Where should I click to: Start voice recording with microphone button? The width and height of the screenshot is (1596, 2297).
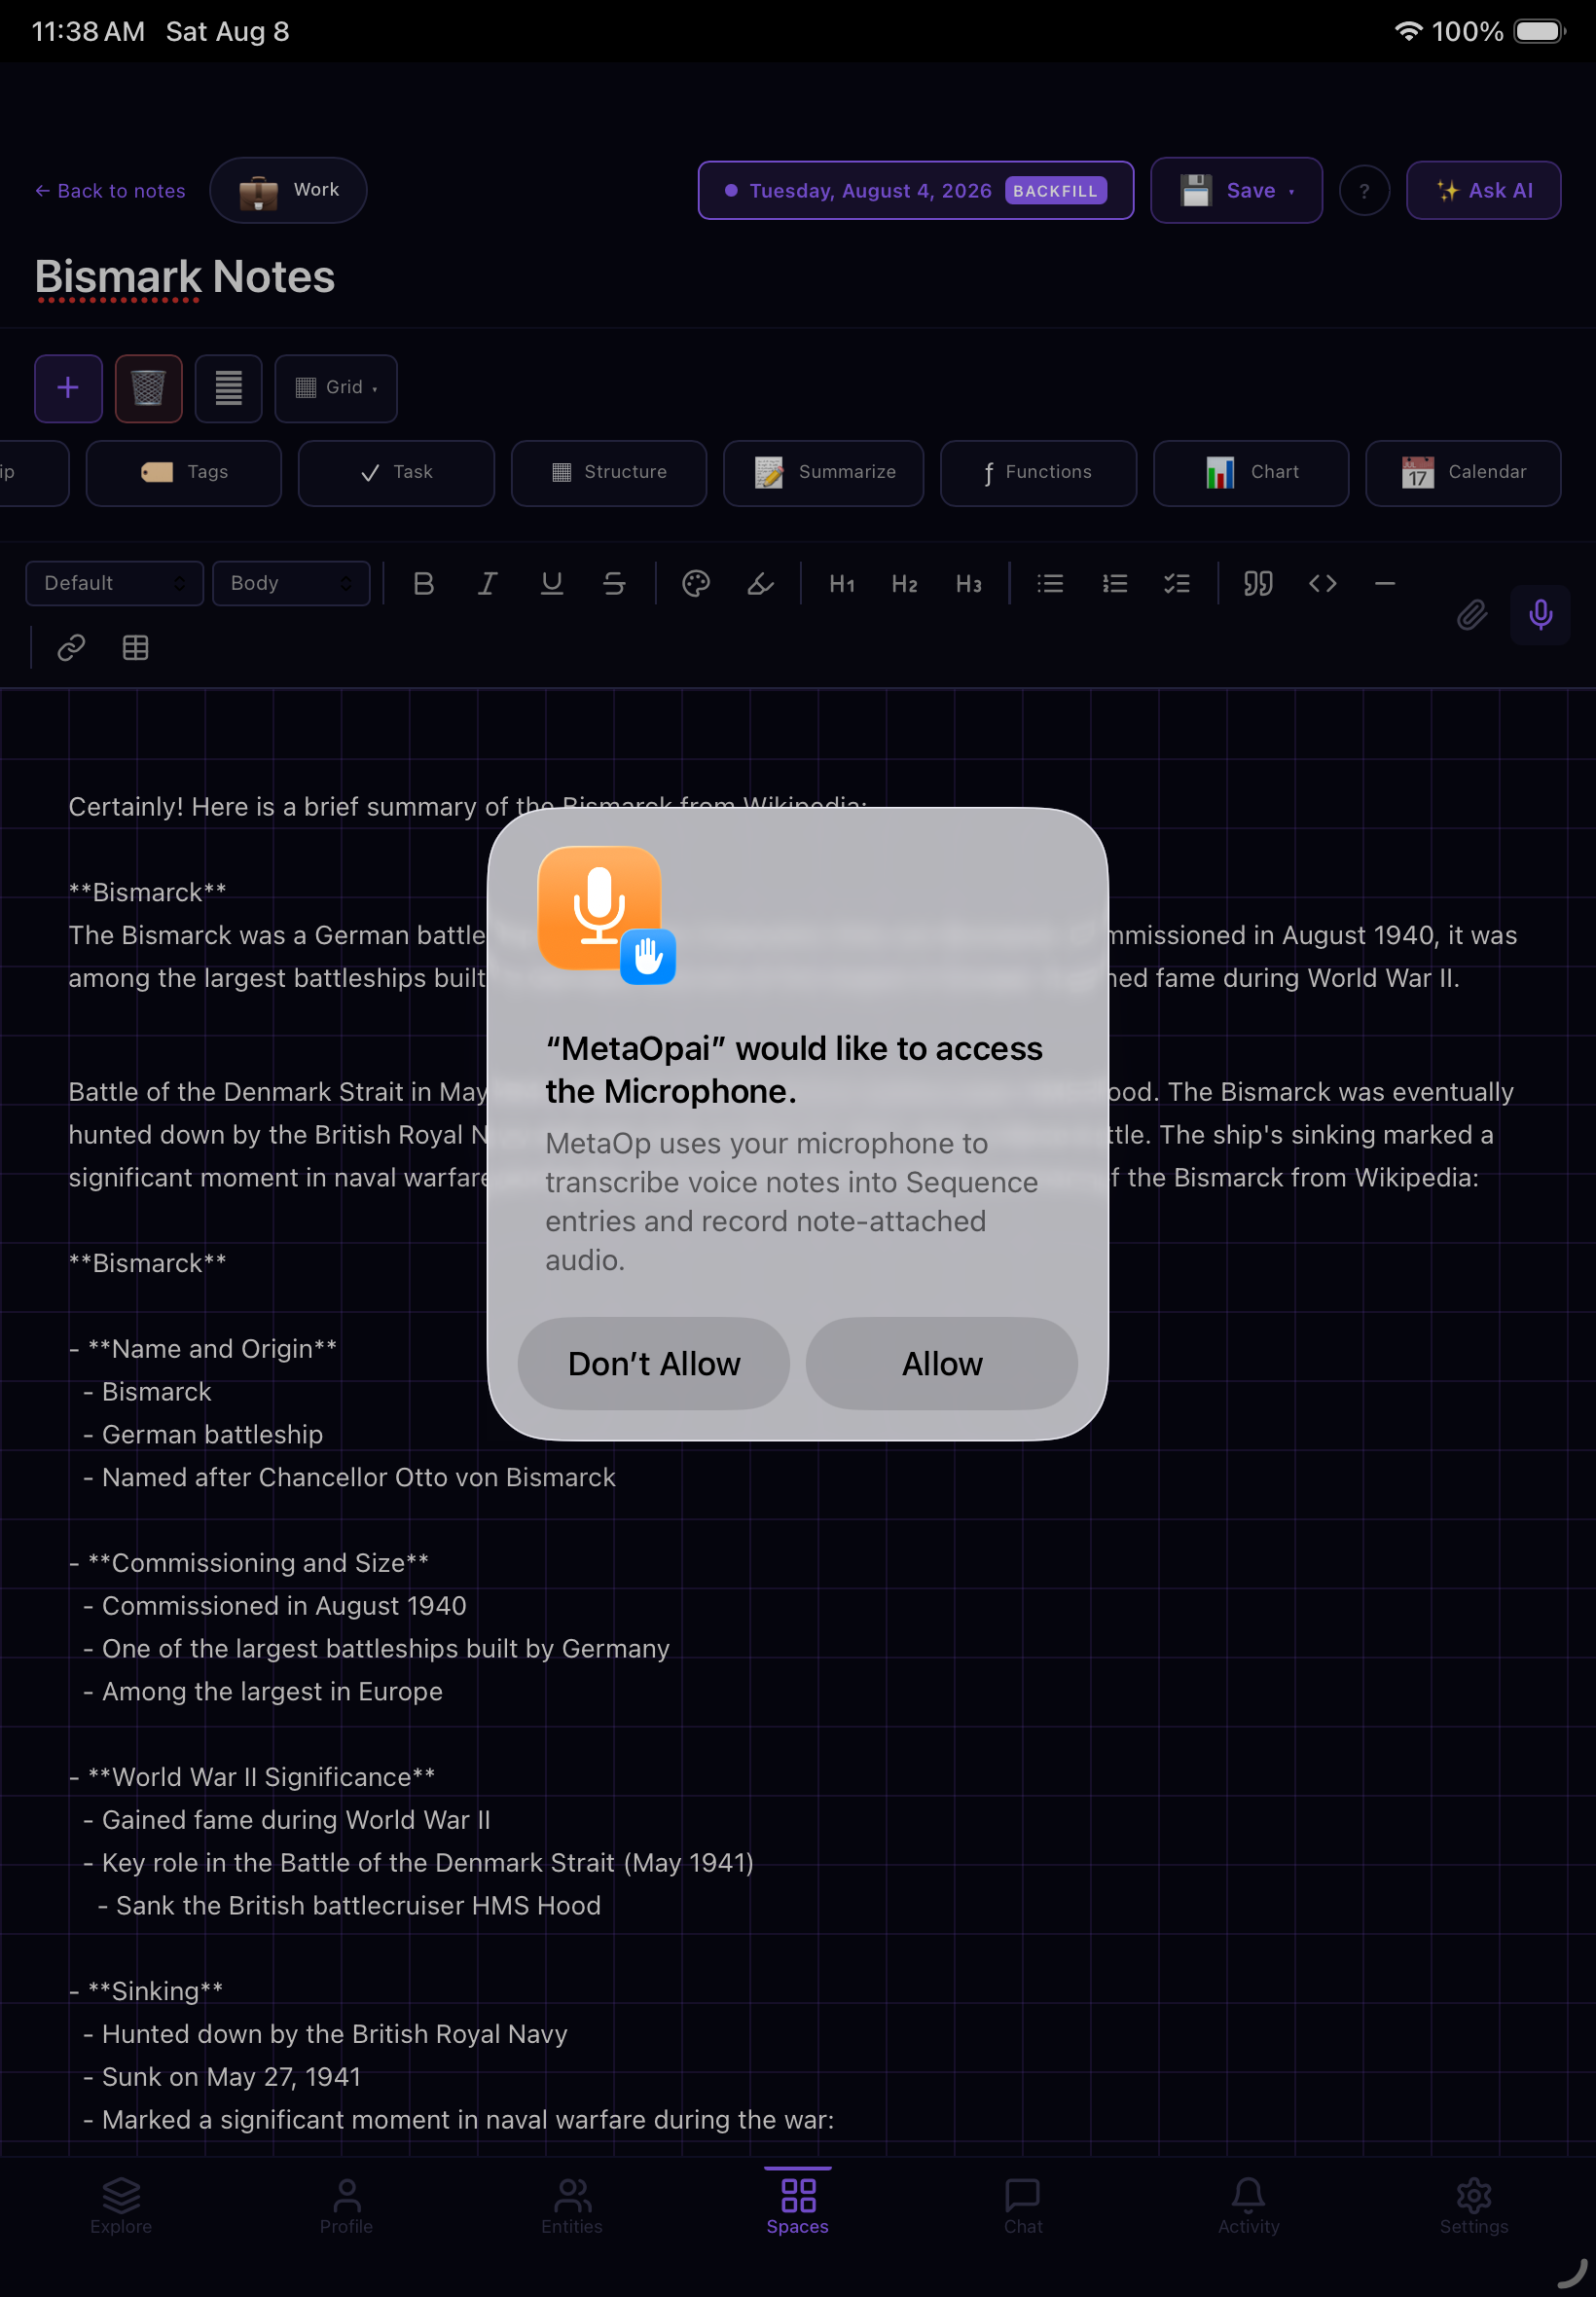[1540, 615]
